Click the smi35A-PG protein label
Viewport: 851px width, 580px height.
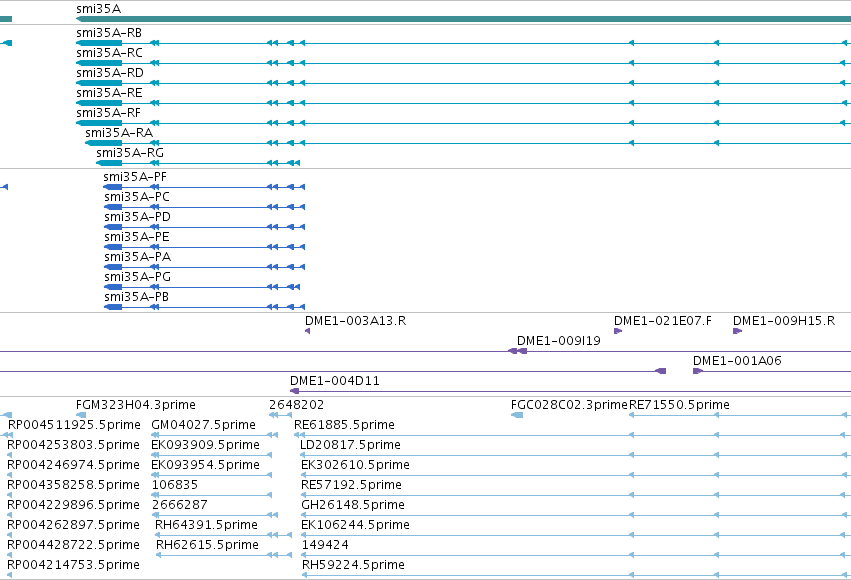coord(137,277)
